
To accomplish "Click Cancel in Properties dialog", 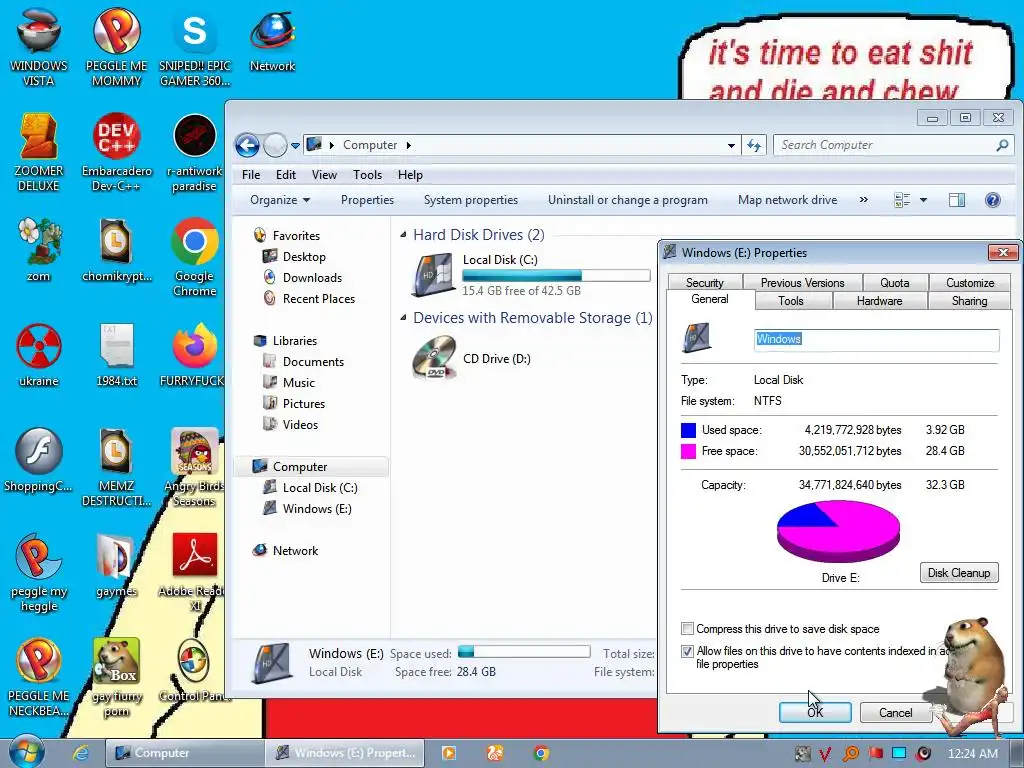I will (x=895, y=712).
